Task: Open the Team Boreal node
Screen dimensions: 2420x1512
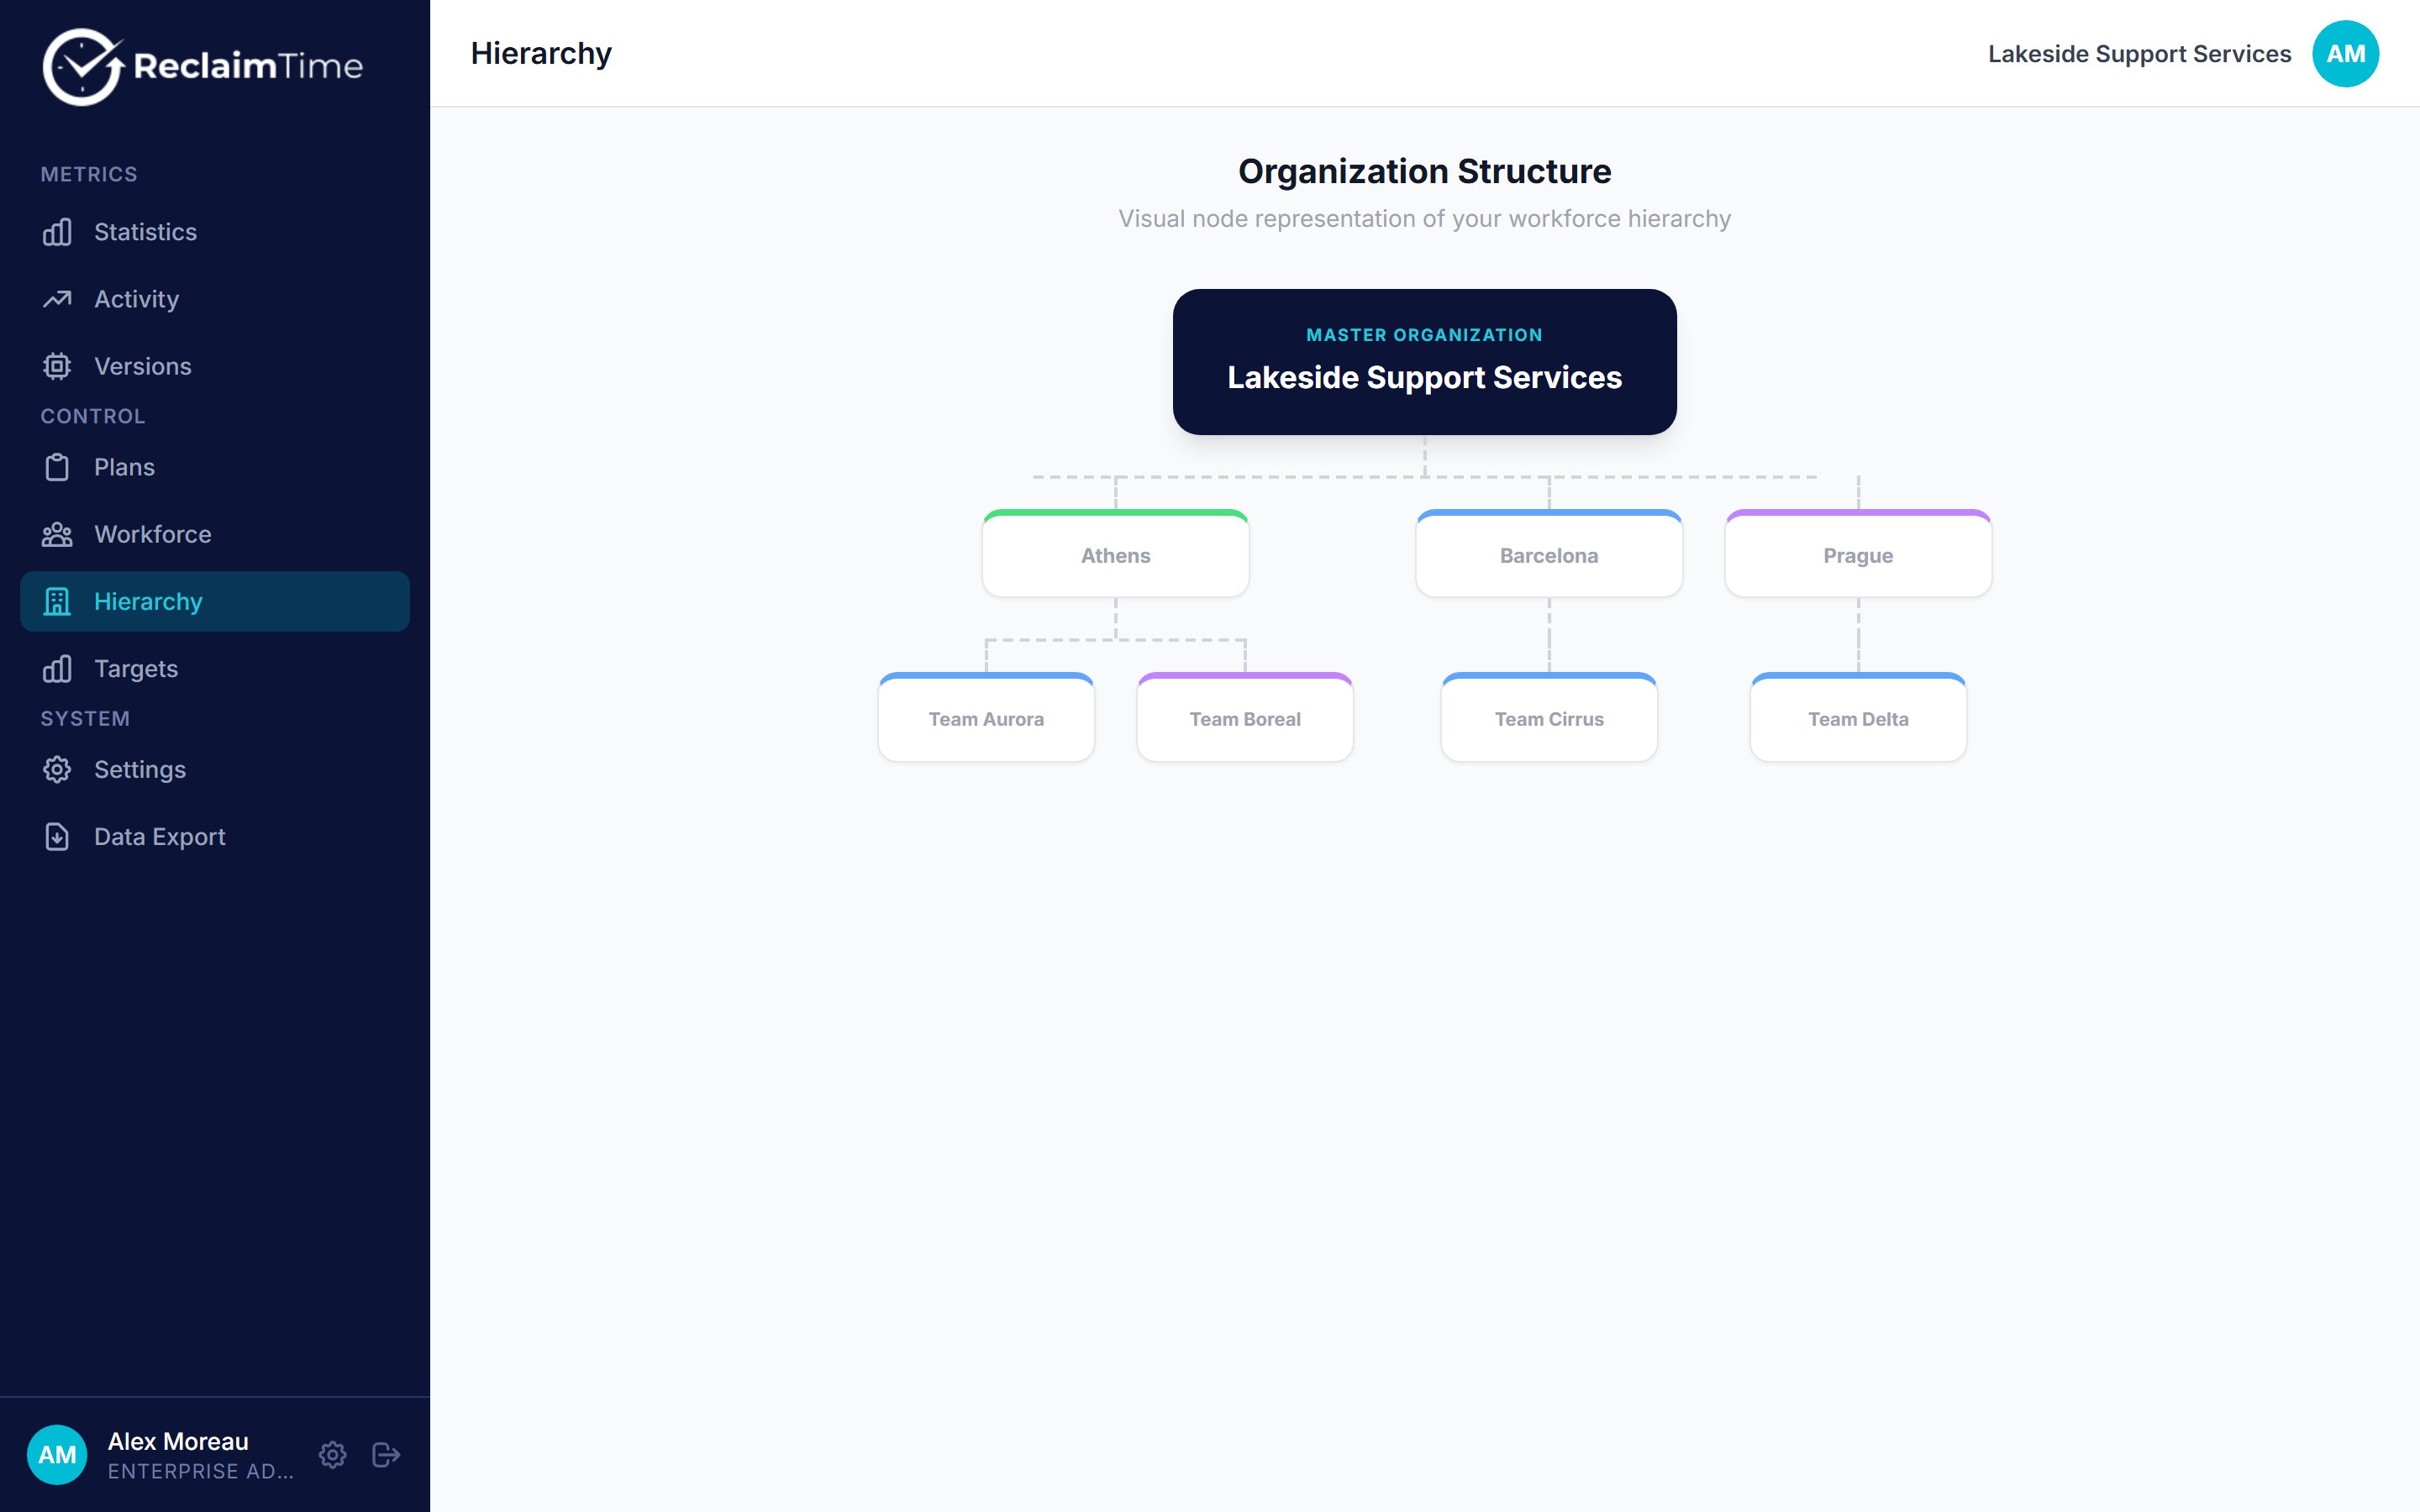Action: pyautogui.click(x=1245, y=717)
